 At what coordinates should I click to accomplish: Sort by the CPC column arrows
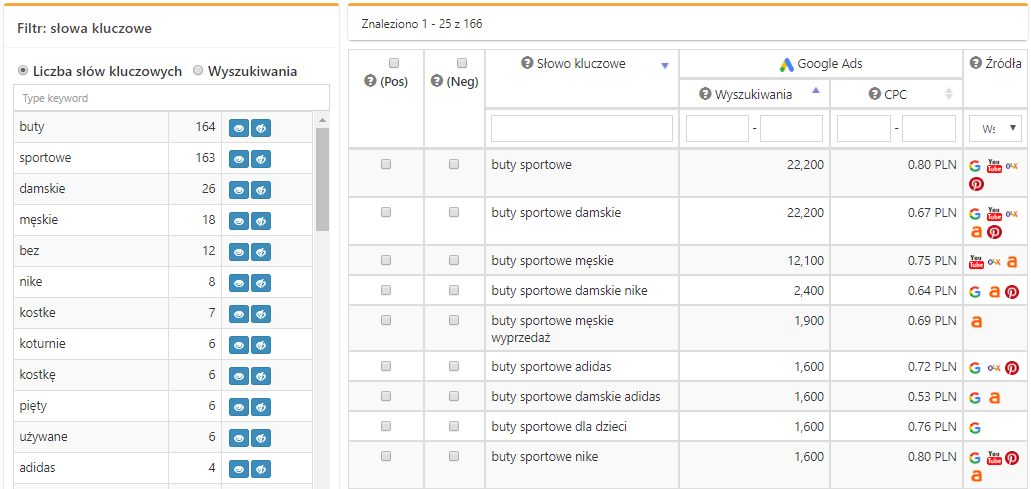[x=948, y=94]
